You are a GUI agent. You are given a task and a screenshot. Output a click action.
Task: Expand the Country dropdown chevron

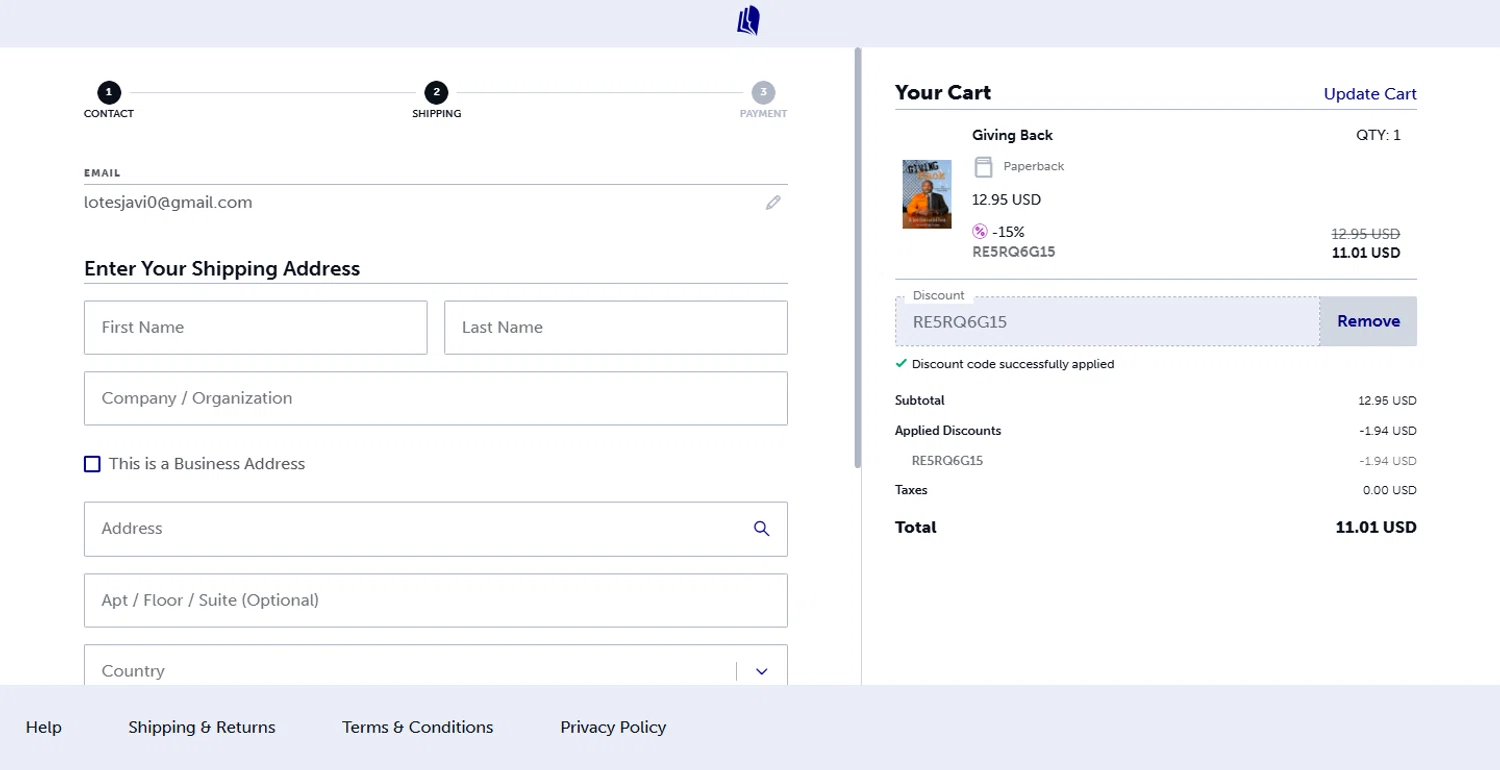coord(762,671)
